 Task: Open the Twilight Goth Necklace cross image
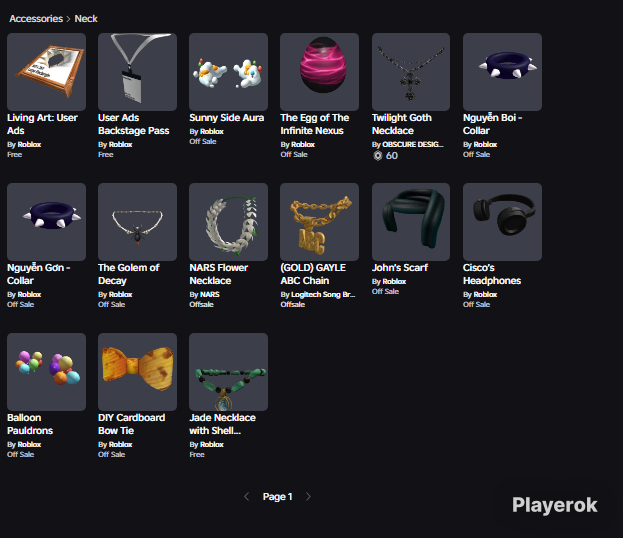pos(411,72)
